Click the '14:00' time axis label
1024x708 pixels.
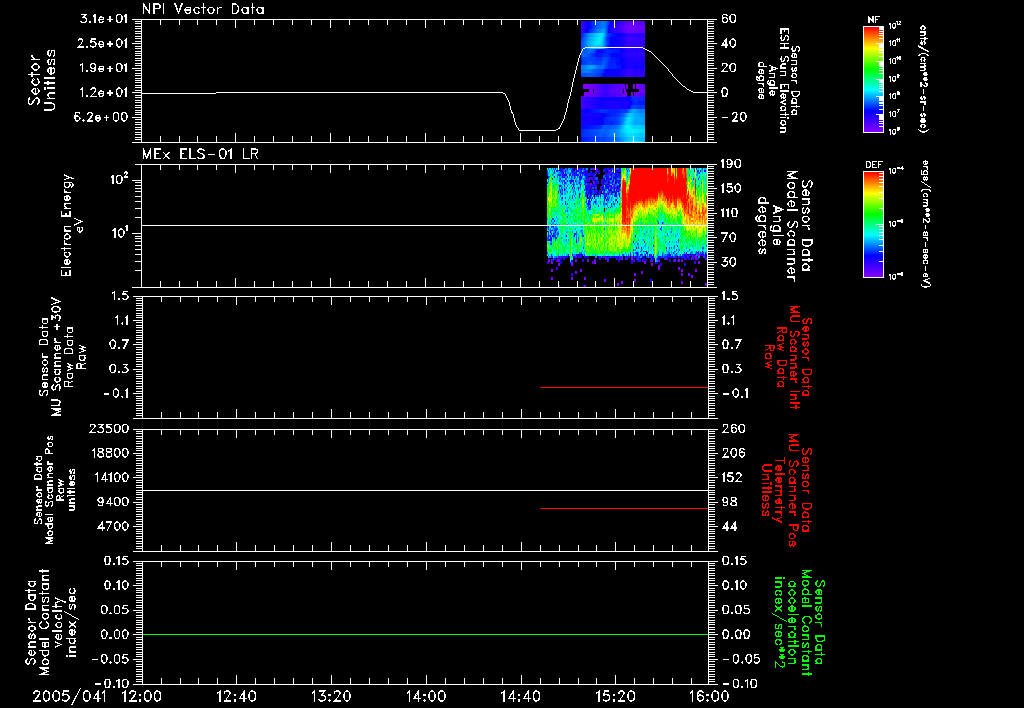[426, 696]
